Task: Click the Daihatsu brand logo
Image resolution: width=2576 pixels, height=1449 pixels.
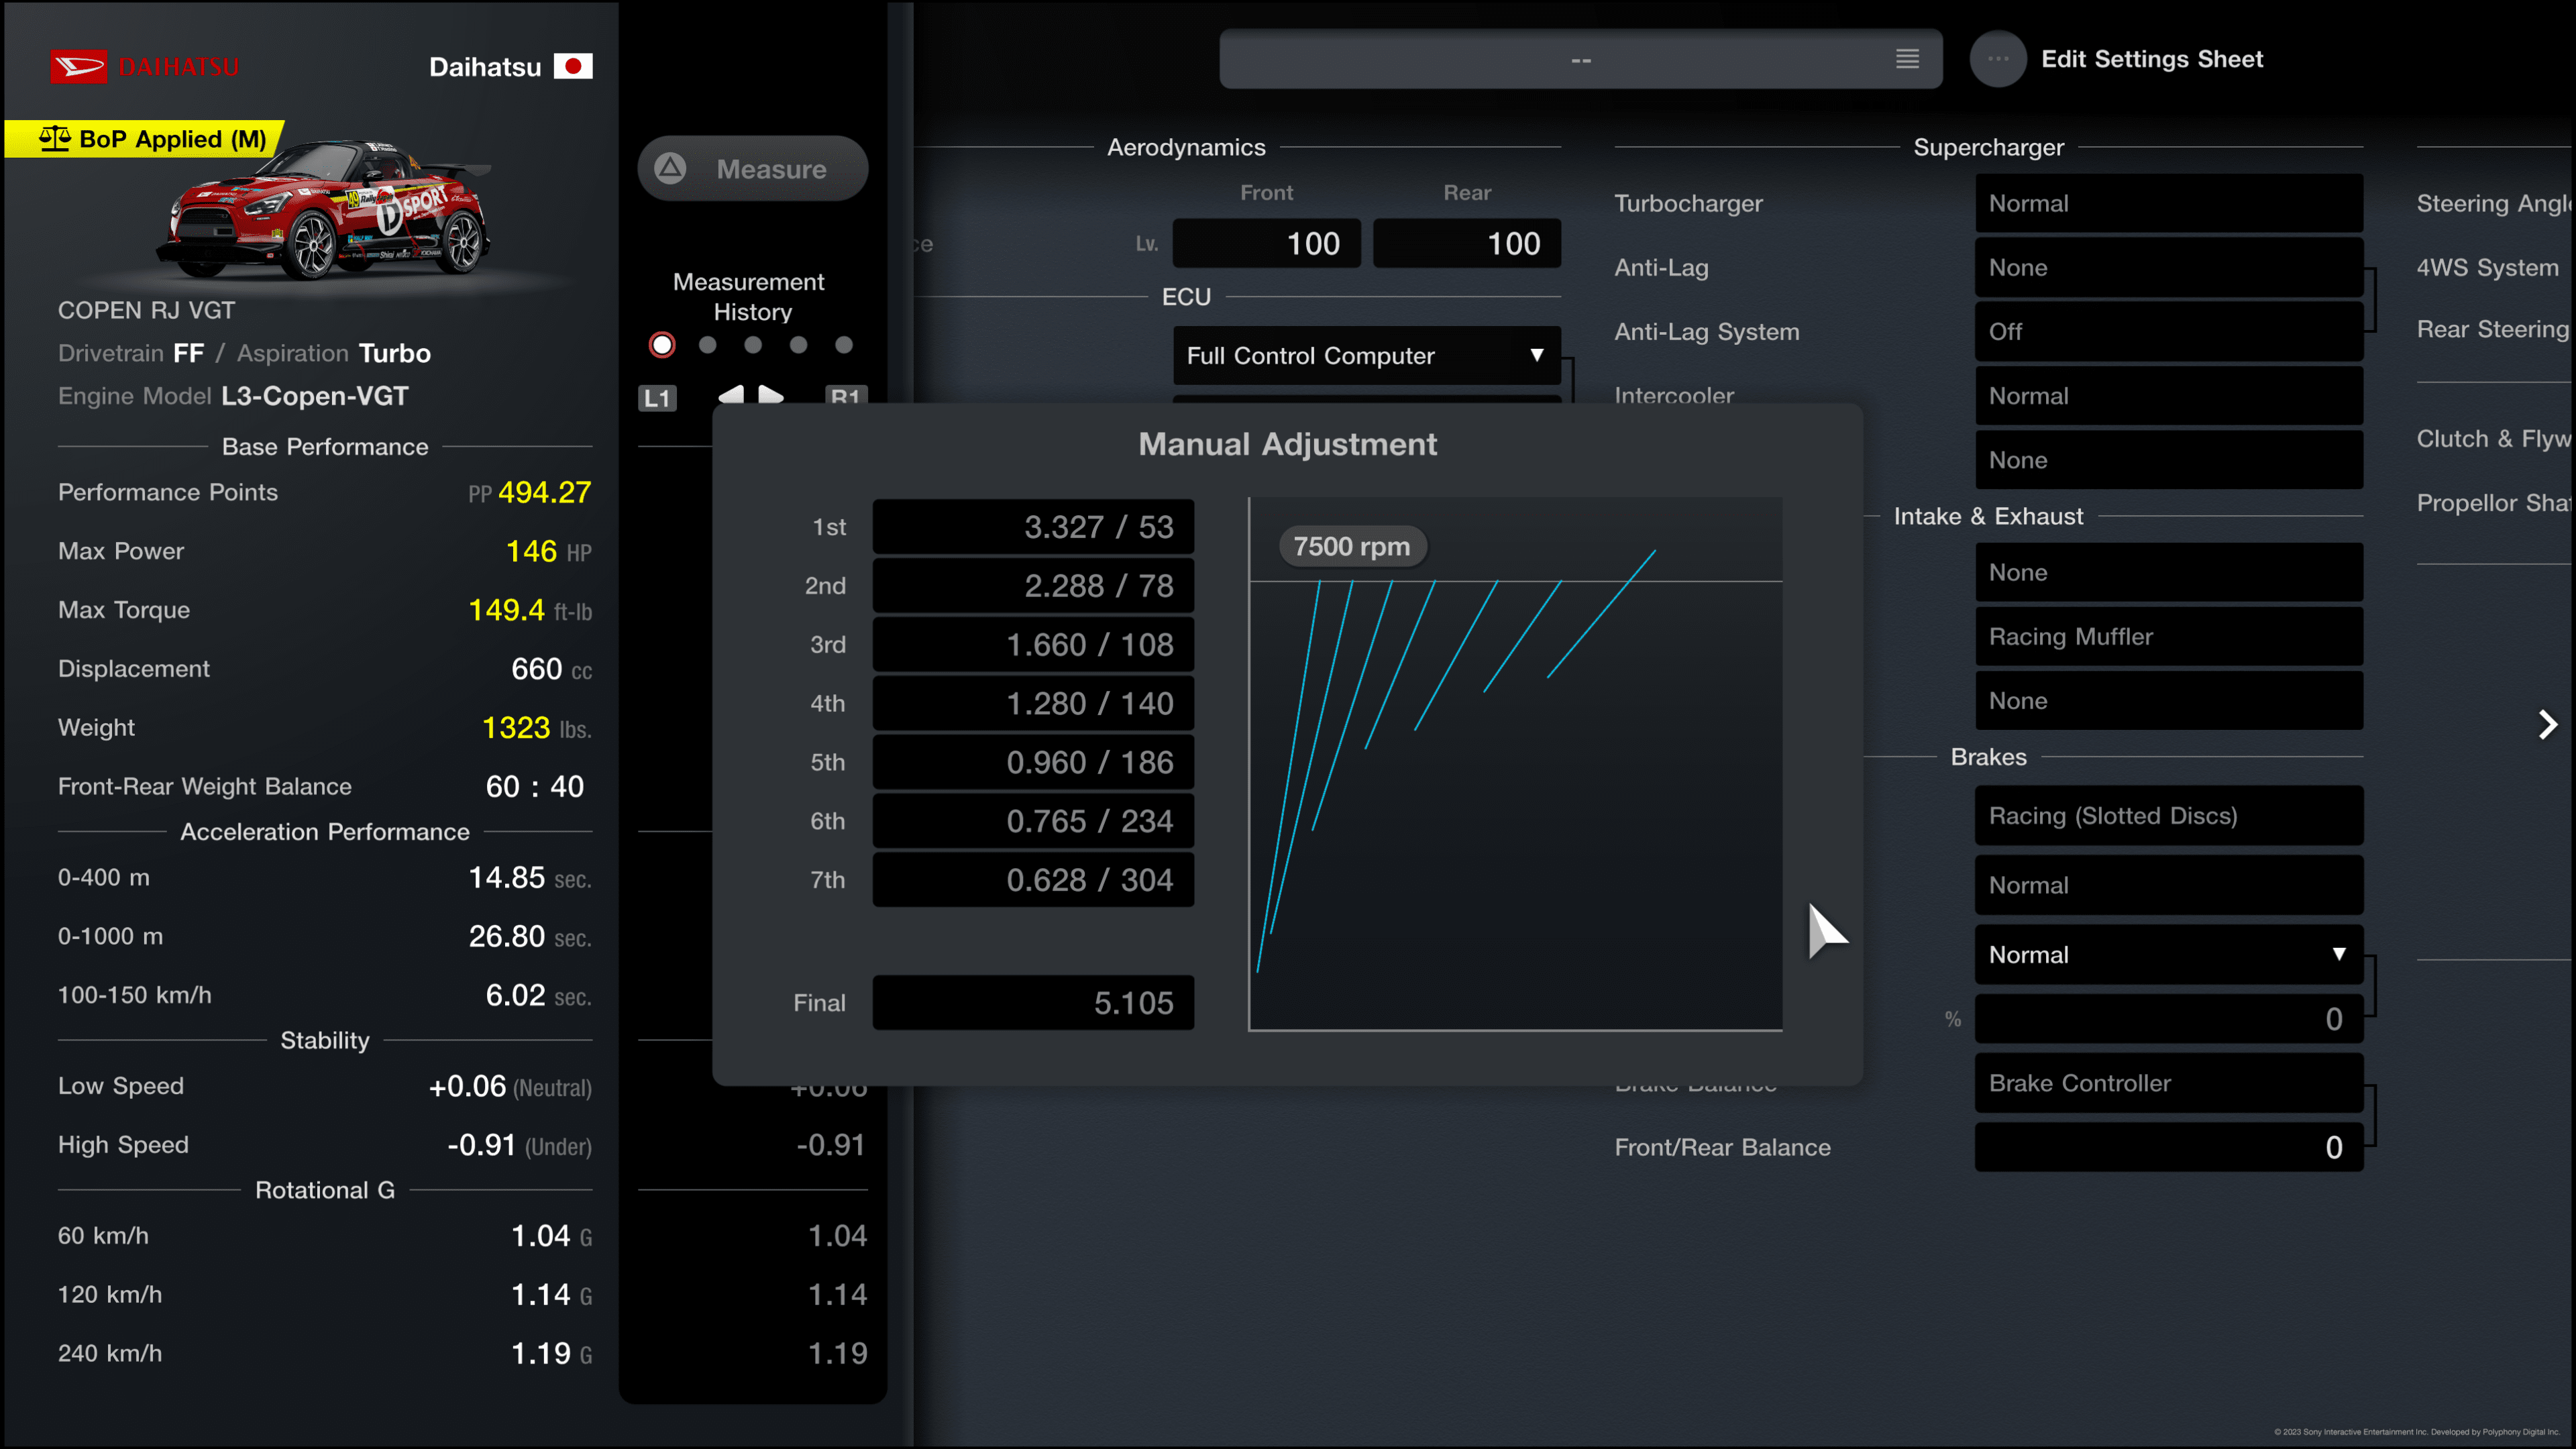Action: tap(145, 66)
